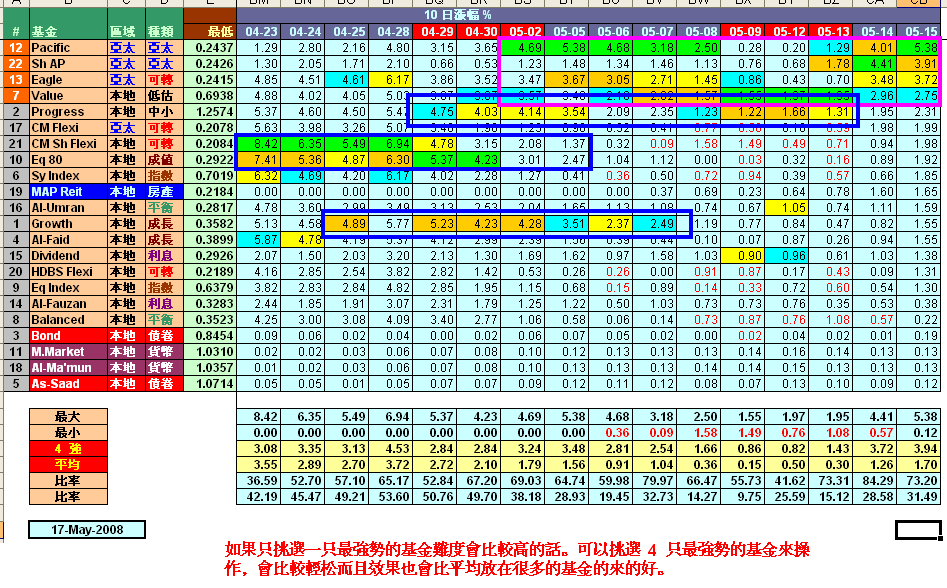Click Pacific's lowest value 0.2437

coord(210,48)
